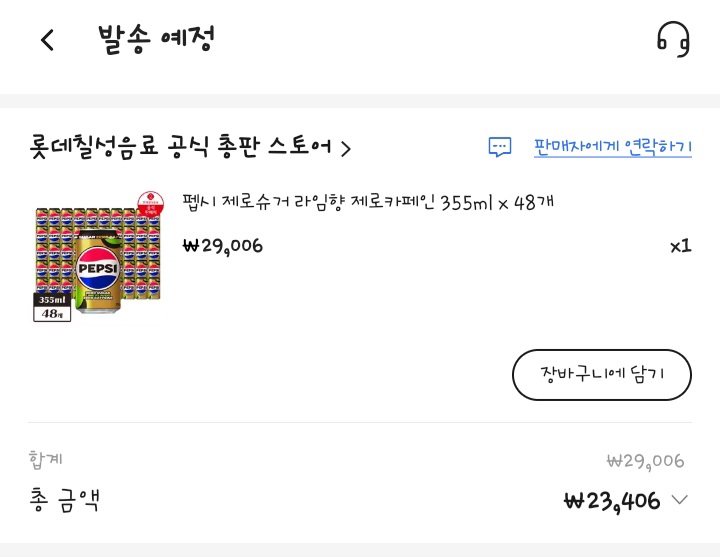
Task: Open 롯데칠성음료 공식 총판 스토어 page
Action: pos(180,146)
